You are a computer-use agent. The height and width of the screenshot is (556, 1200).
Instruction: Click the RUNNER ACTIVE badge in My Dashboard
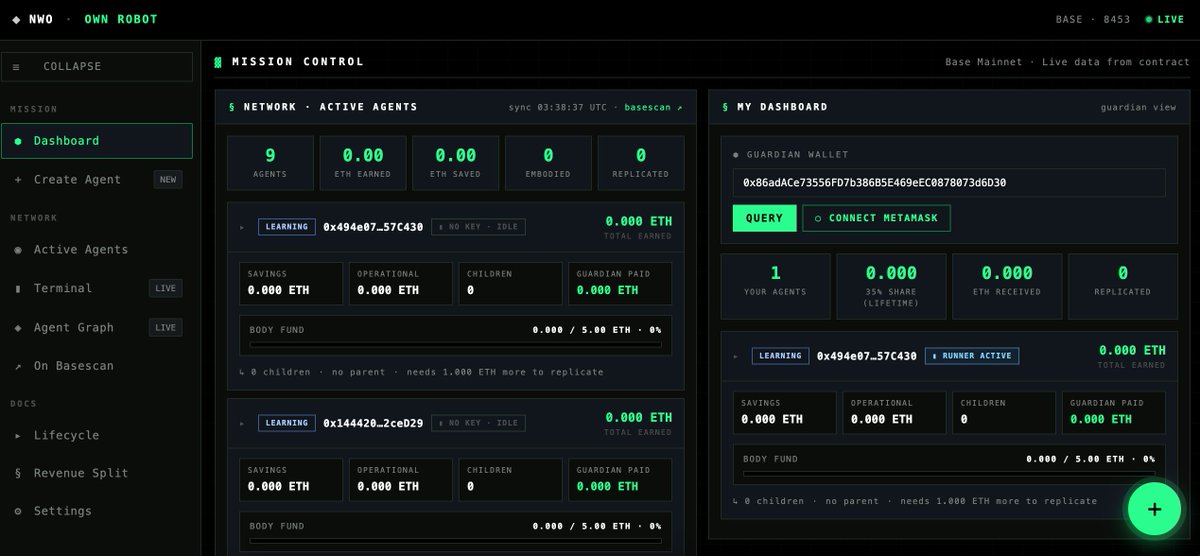pos(972,356)
